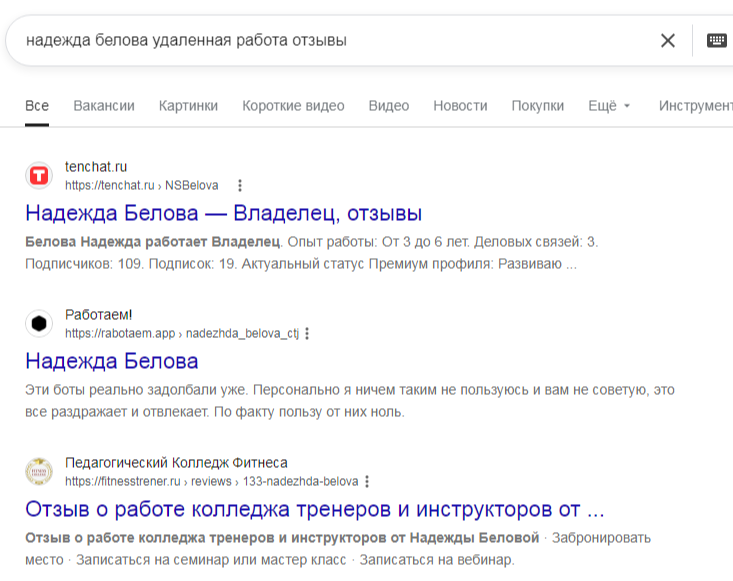The image size is (733, 581).
Task: Open Отзыв о работе колледжа тренеров link
Action: click(x=315, y=509)
